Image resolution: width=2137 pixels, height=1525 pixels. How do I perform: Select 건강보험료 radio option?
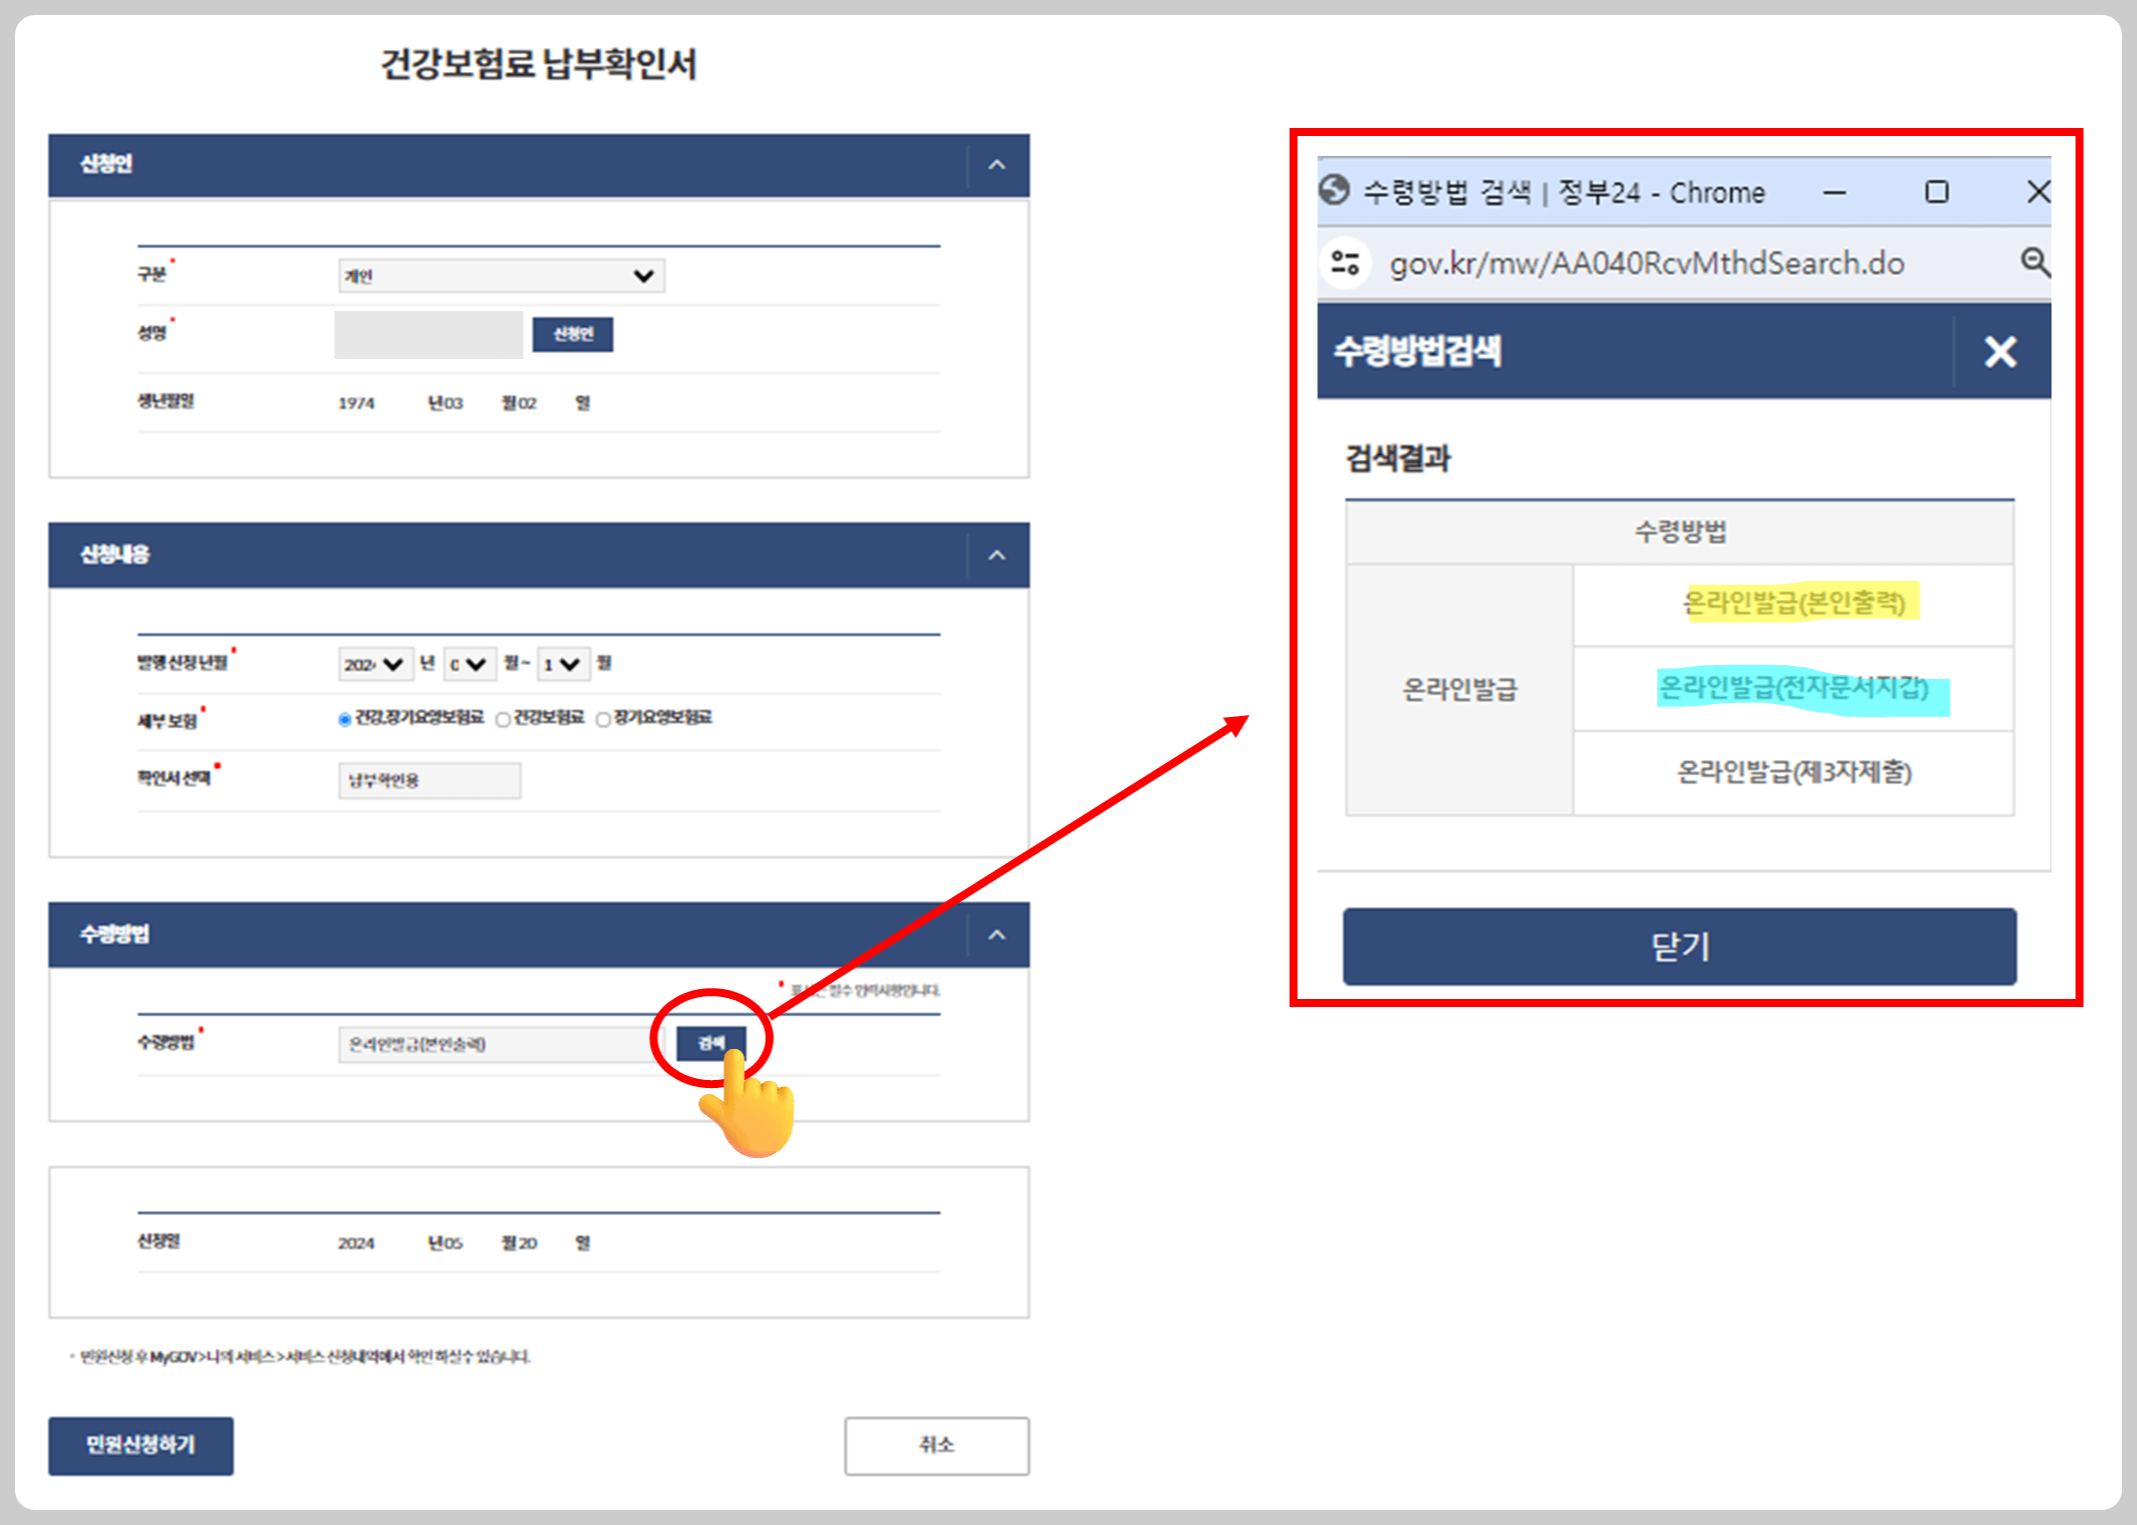pos(503,719)
